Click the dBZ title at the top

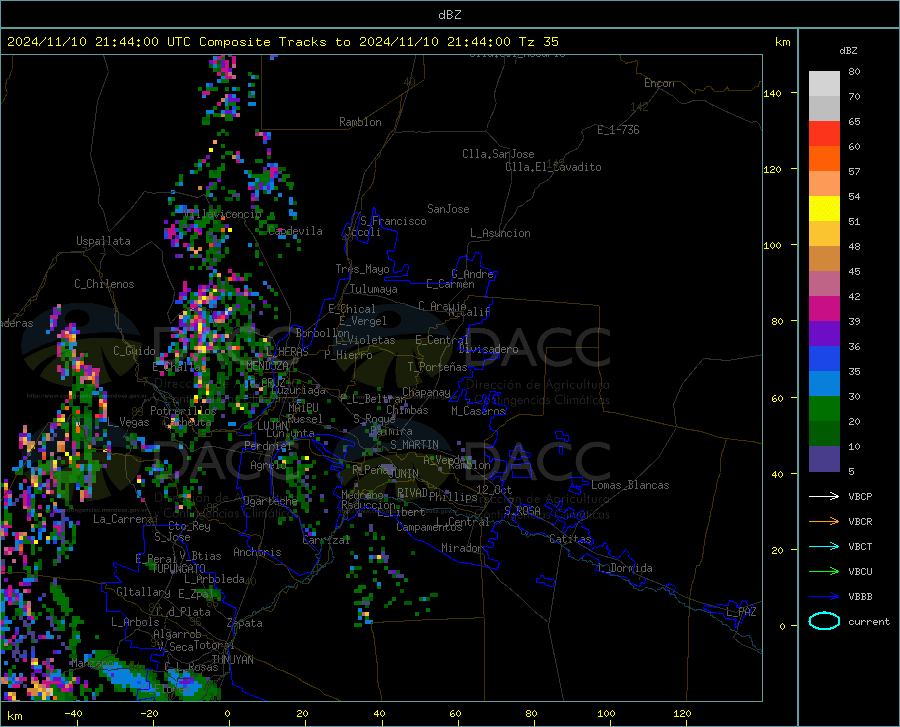tap(449, 15)
